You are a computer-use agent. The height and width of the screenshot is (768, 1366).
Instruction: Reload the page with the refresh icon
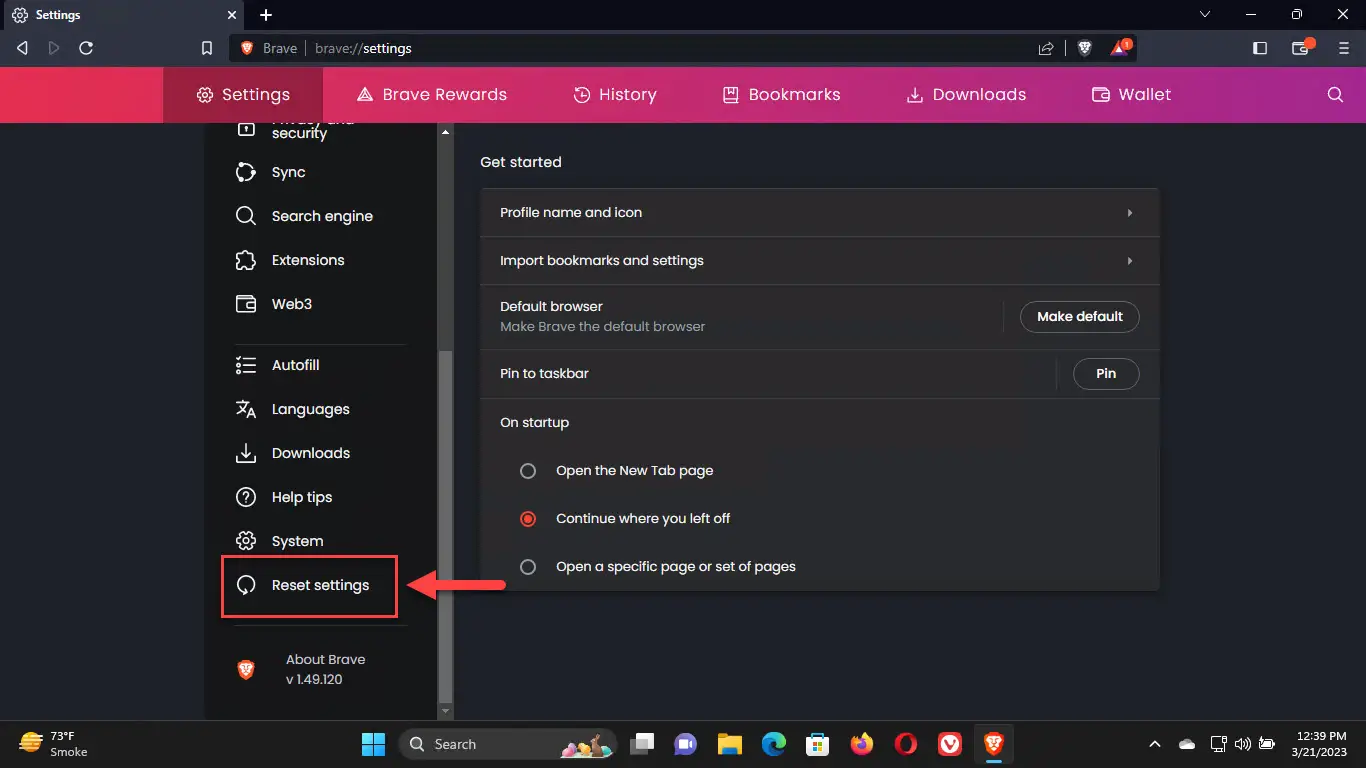pos(86,48)
